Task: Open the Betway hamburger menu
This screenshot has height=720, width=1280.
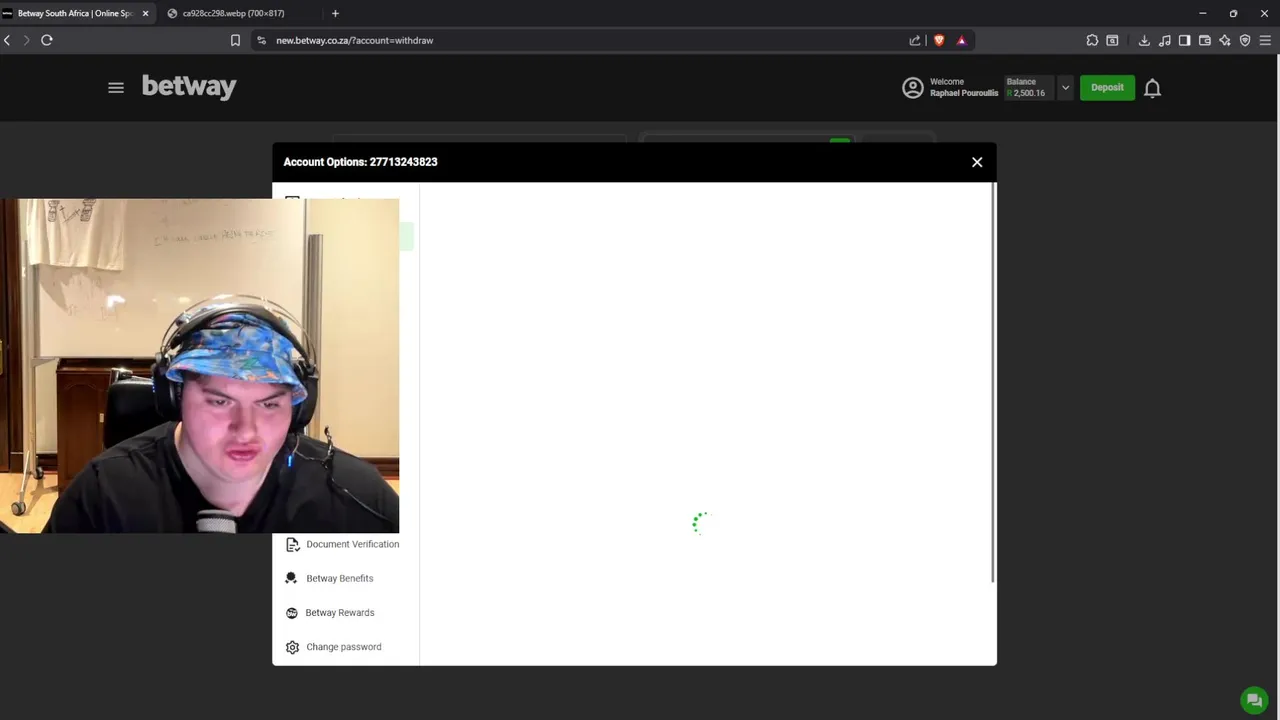Action: (116, 88)
